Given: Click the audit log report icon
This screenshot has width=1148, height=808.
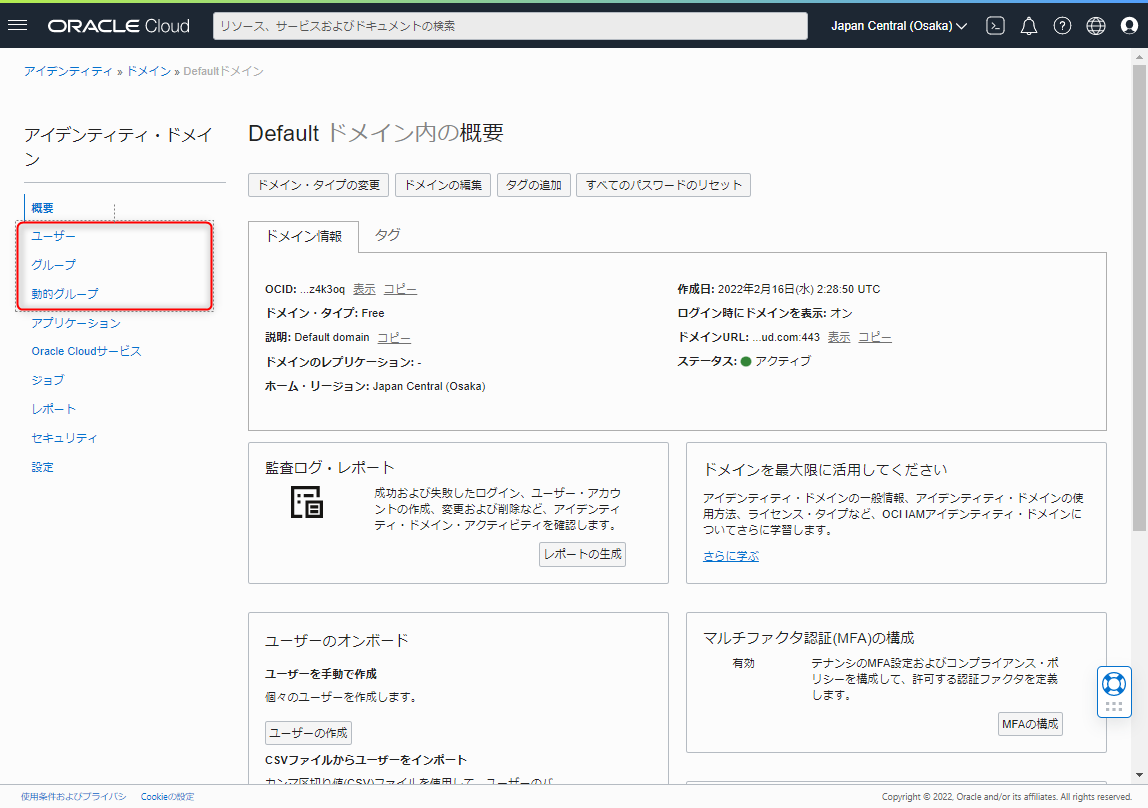Looking at the screenshot, I should (x=307, y=502).
